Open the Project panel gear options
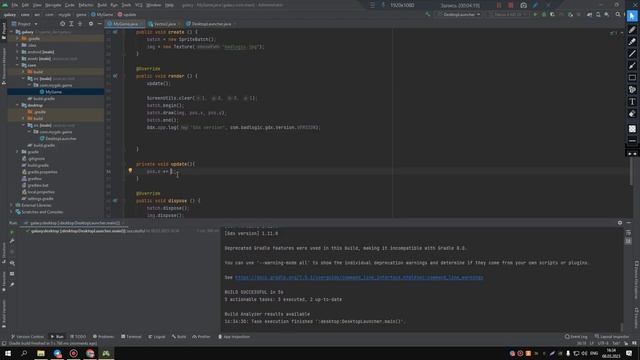 [91, 24]
